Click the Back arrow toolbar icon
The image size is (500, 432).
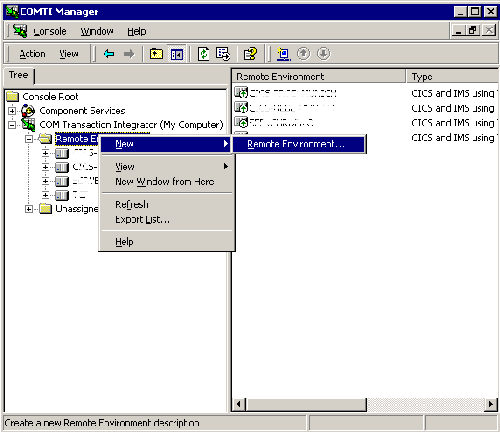[109, 54]
